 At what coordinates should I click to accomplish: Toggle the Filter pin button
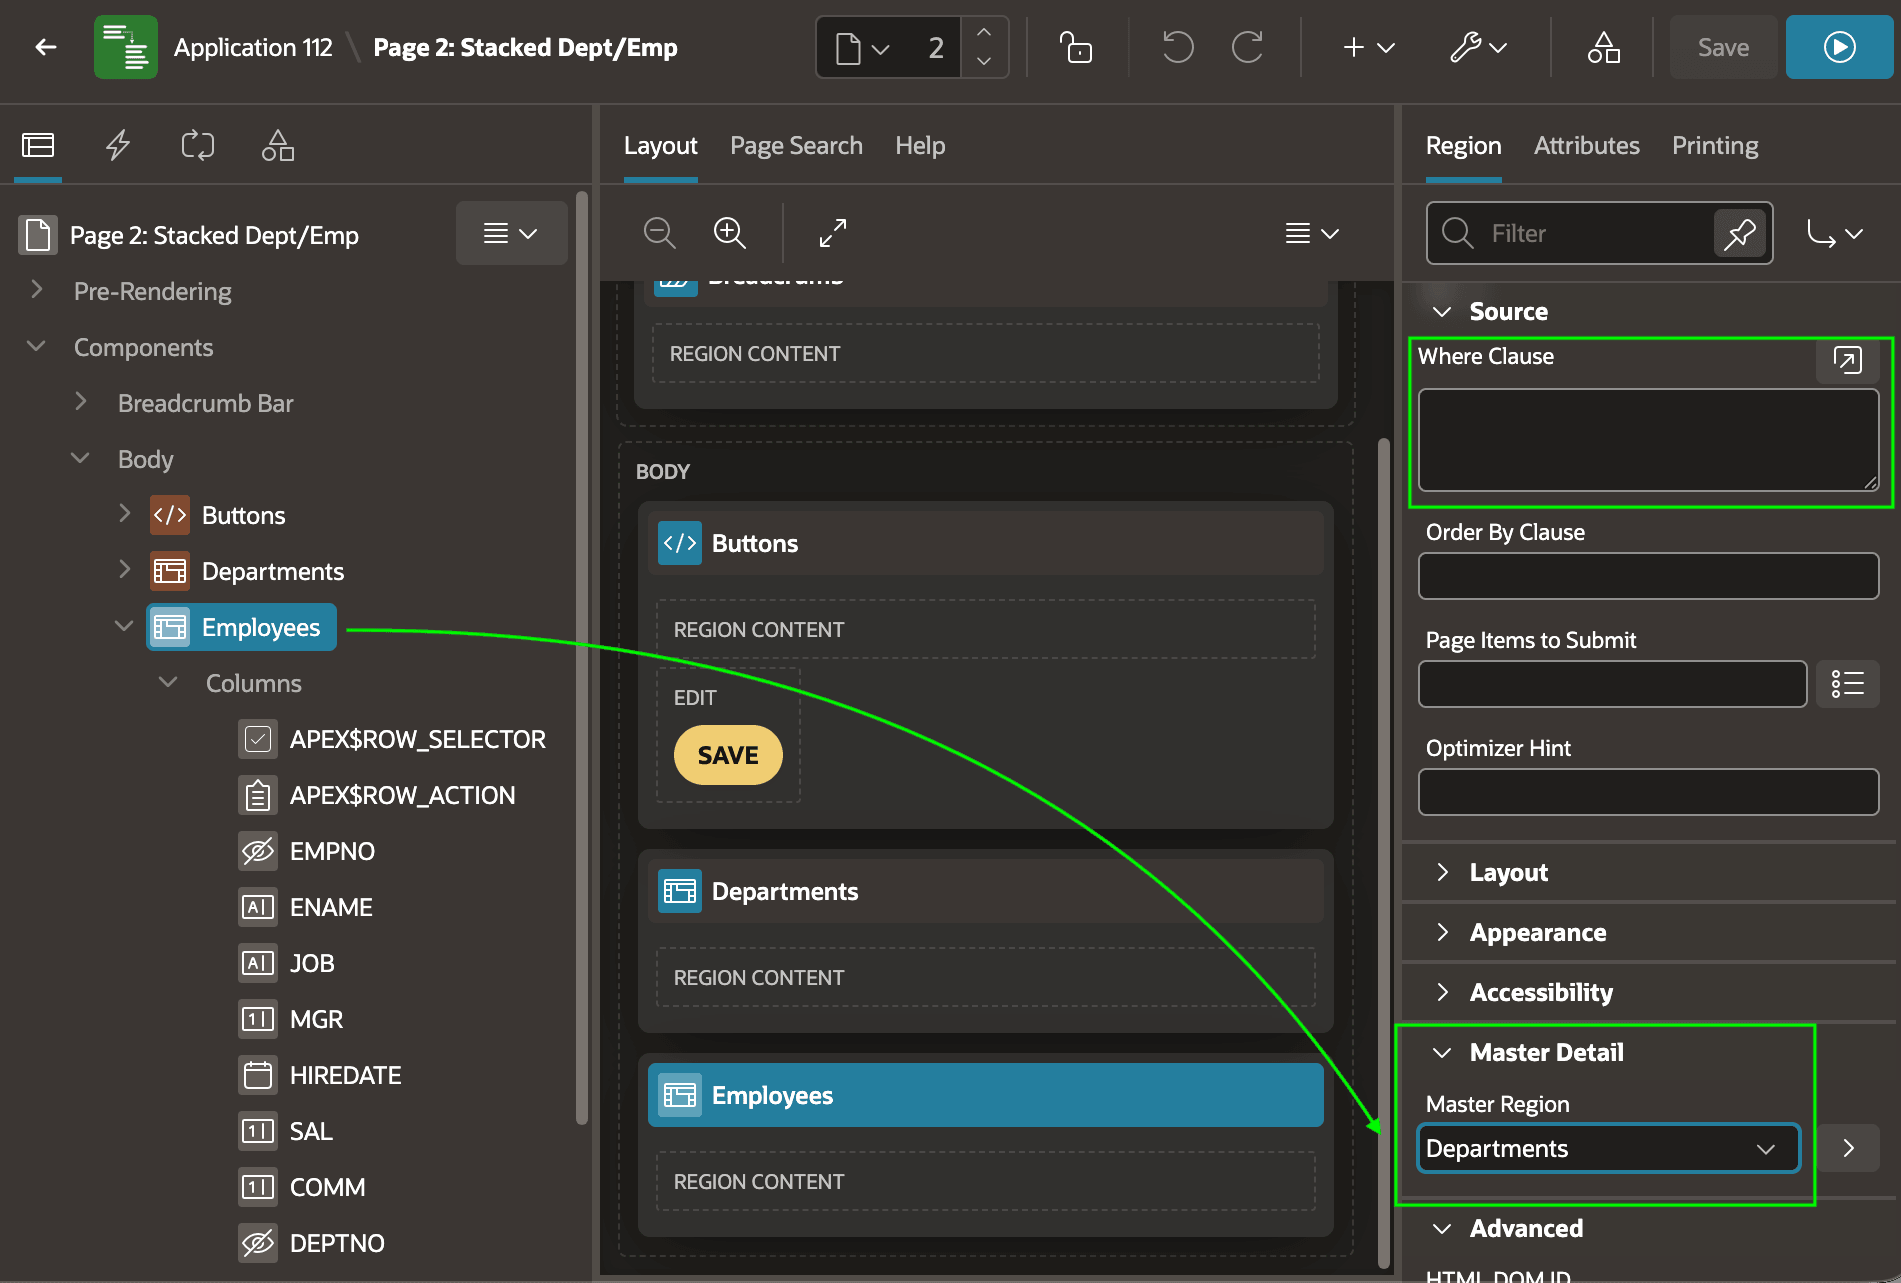coord(1739,233)
